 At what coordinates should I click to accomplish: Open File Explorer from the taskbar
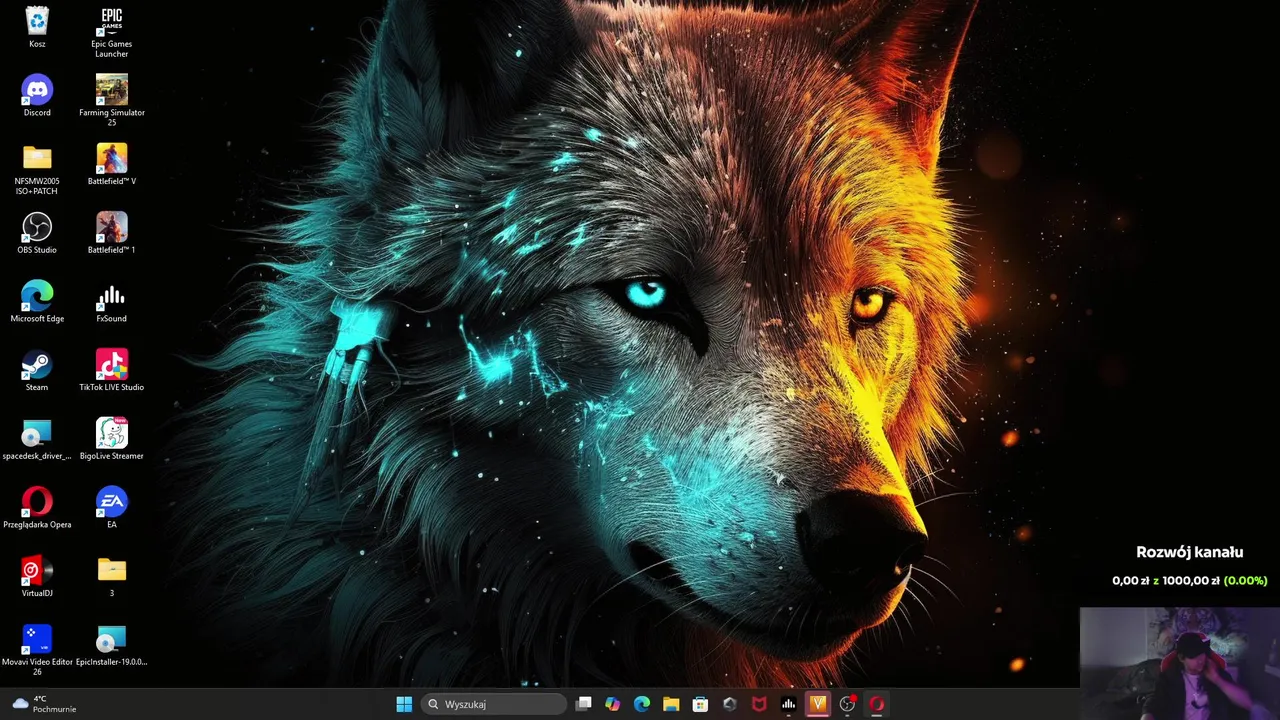(x=671, y=704)
